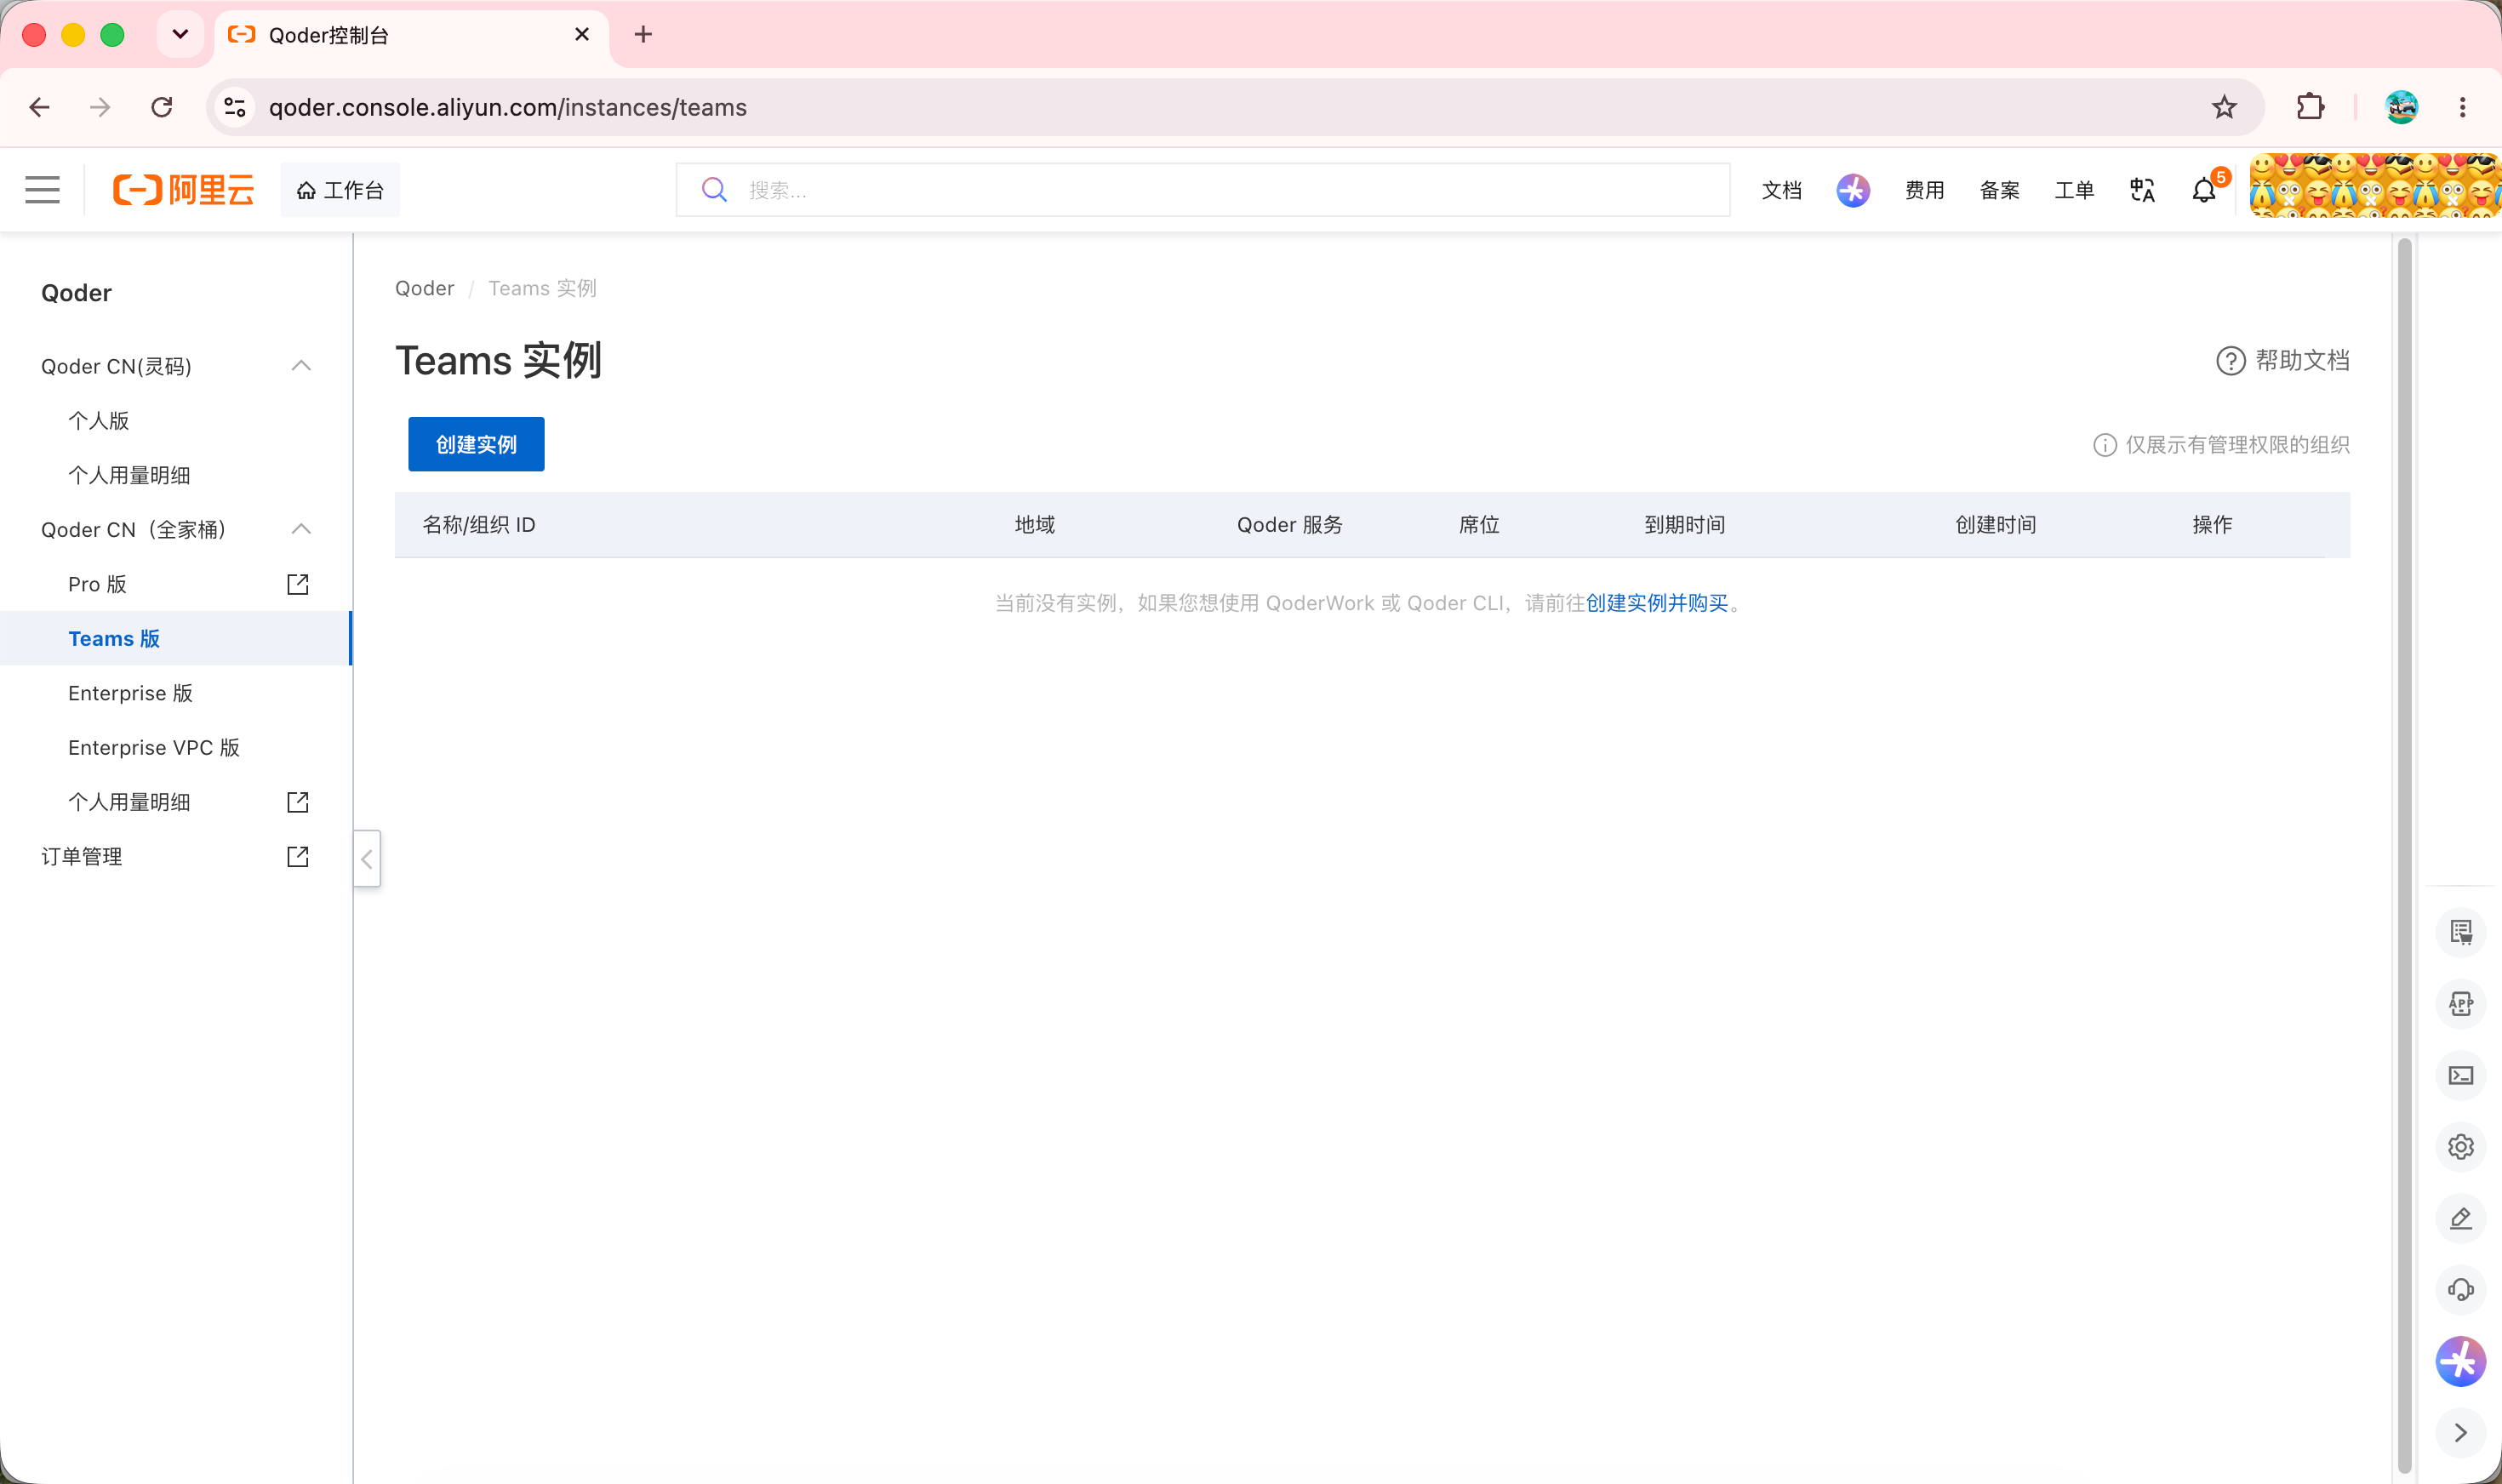This screenshot has width=2502, height=1484.
Task: Contact support via headset icon
Action: (x=2461, y=1290)
